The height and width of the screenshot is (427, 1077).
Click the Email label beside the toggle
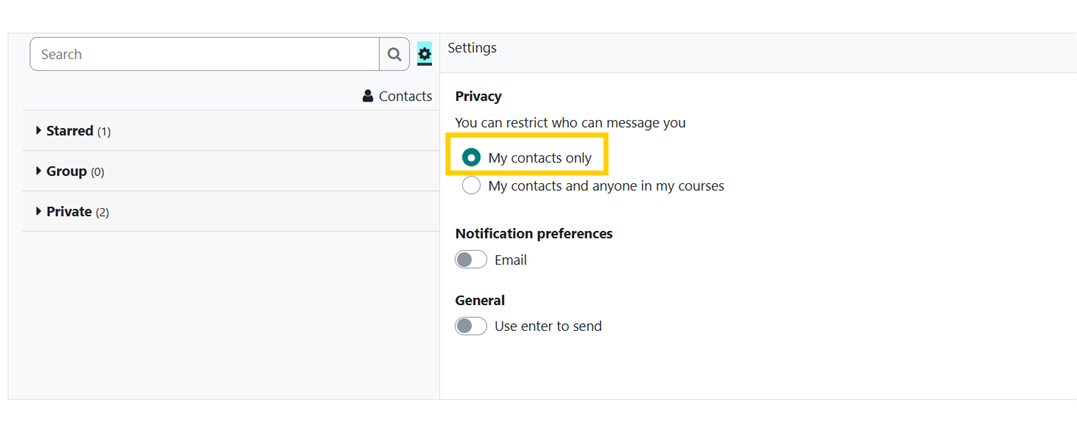pos(511,260)
